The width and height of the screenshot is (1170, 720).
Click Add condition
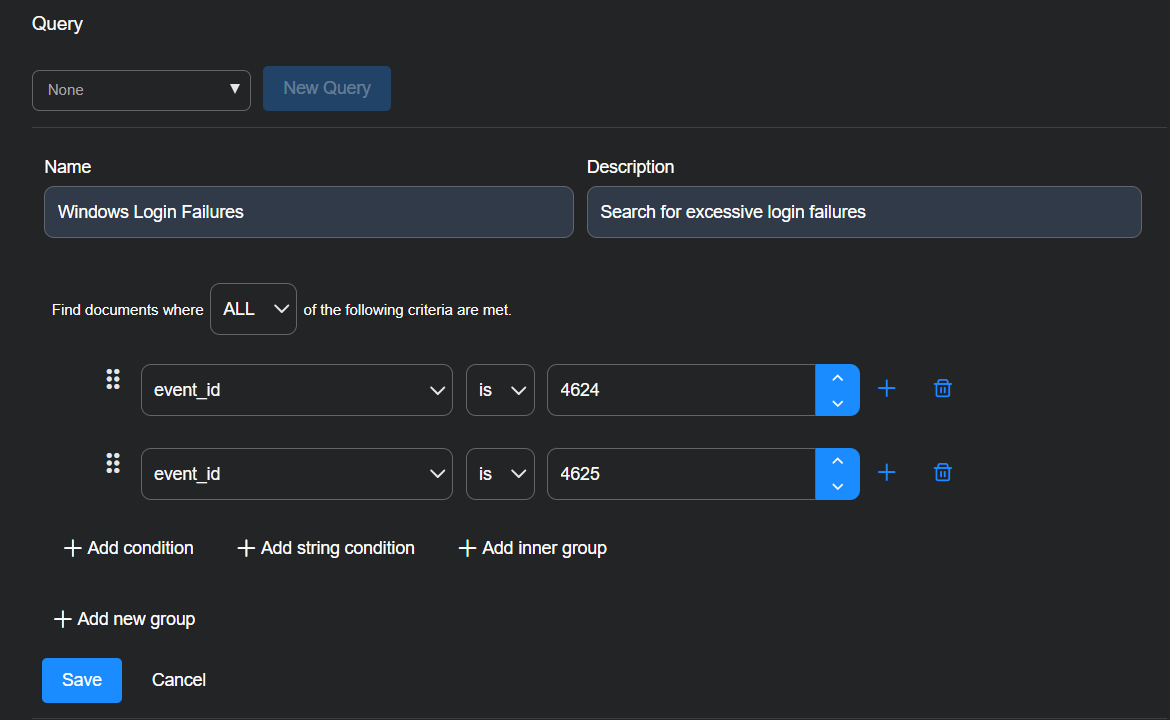click(x=129, y=548)
